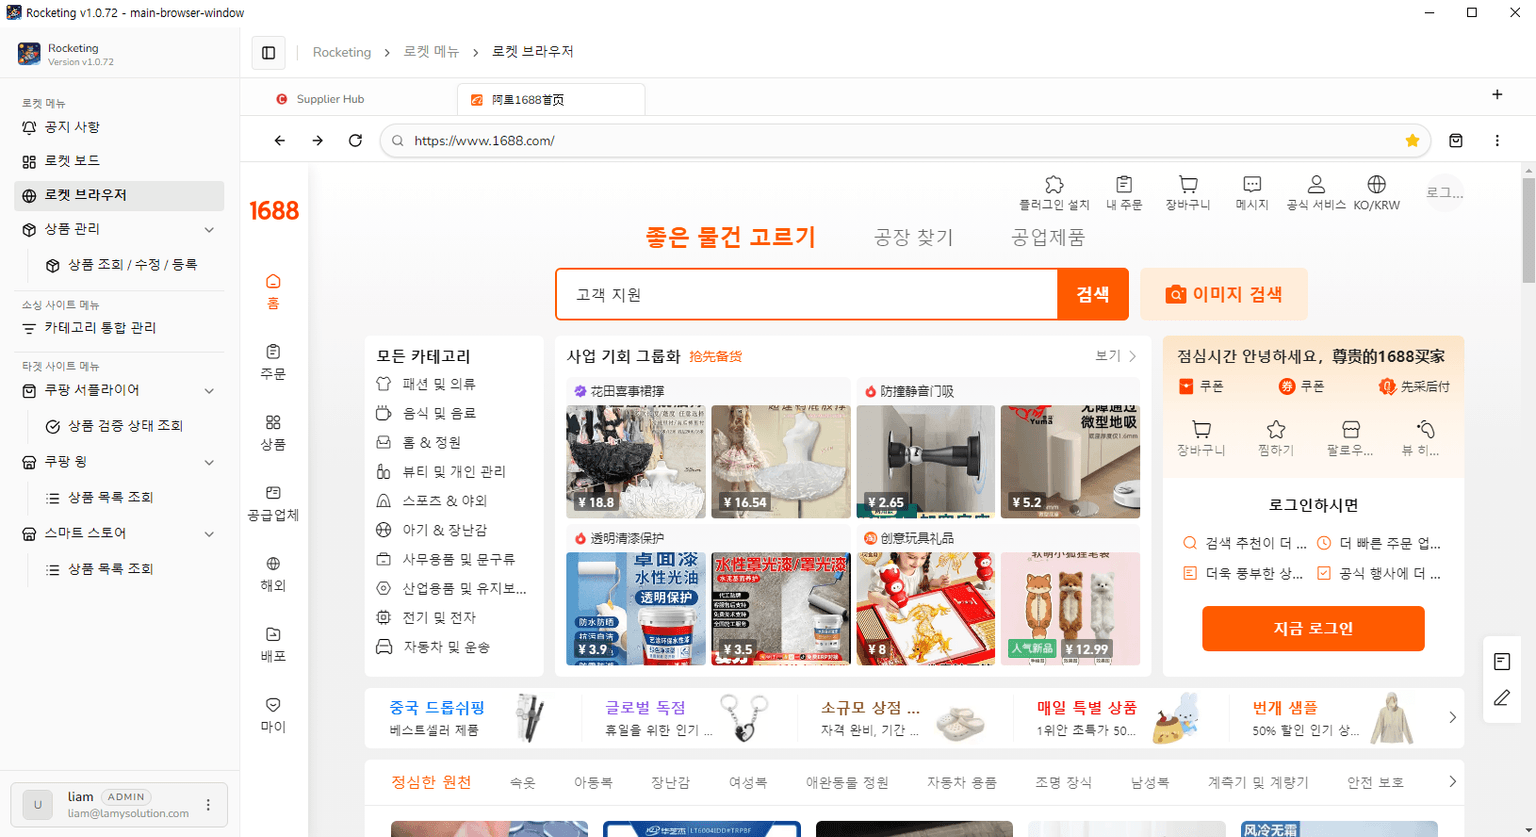Select 공급업체 in the left rail
This screenshot has height=837, width=1536.
[x=272, y=505]
